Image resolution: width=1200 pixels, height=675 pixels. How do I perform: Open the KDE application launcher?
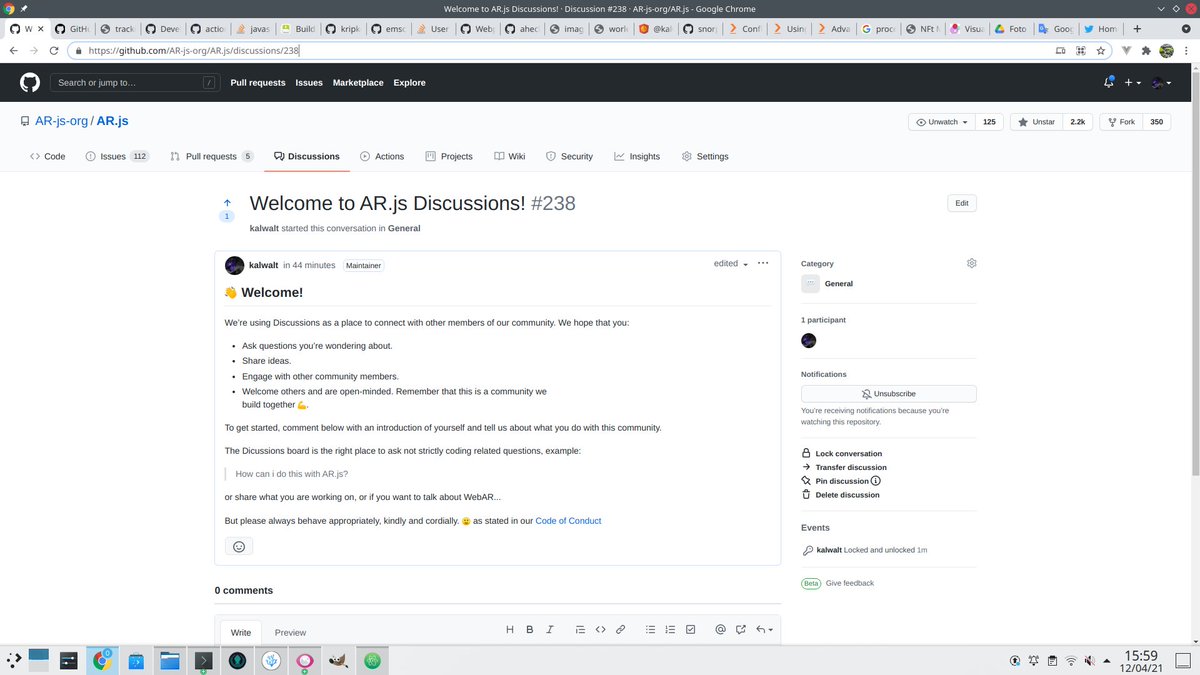(13, 660)
